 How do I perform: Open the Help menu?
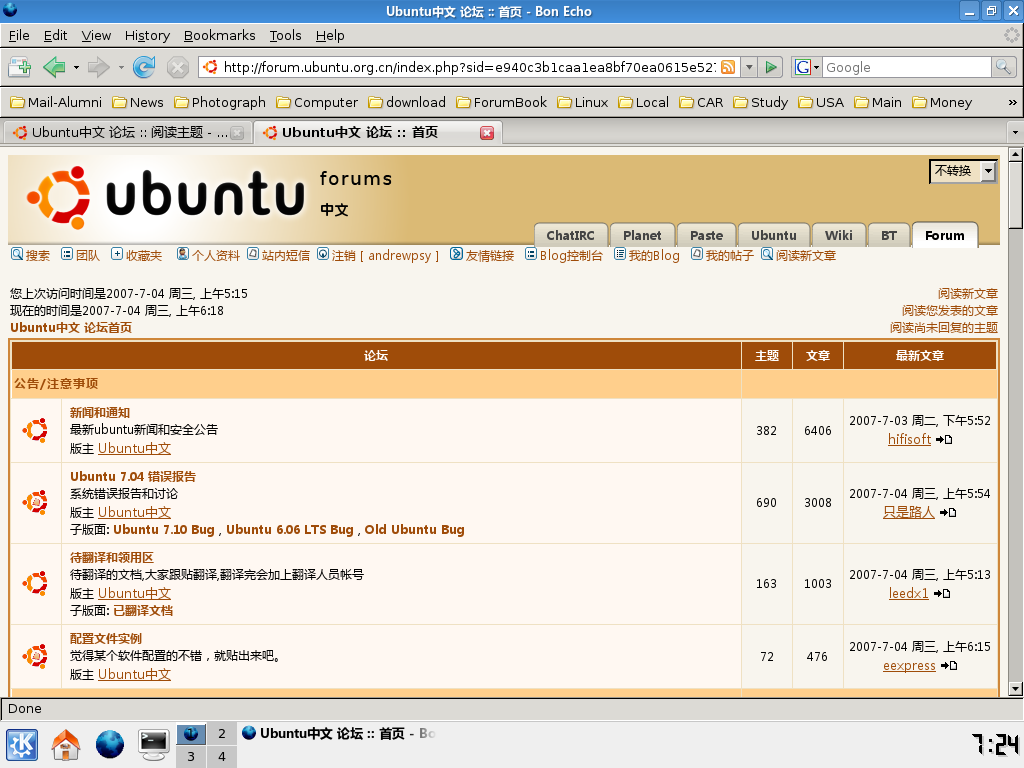(x=330, y=35)
